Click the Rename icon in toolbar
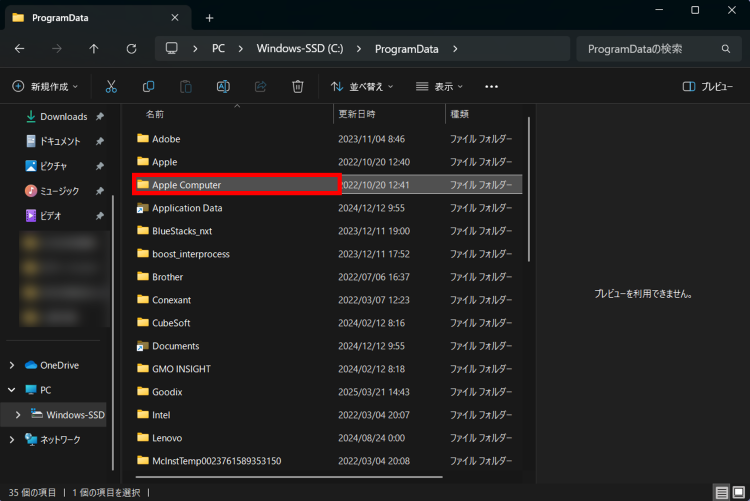Image resolution: width=750 pixels, height=501 pixels. click(x=223, y=87)
